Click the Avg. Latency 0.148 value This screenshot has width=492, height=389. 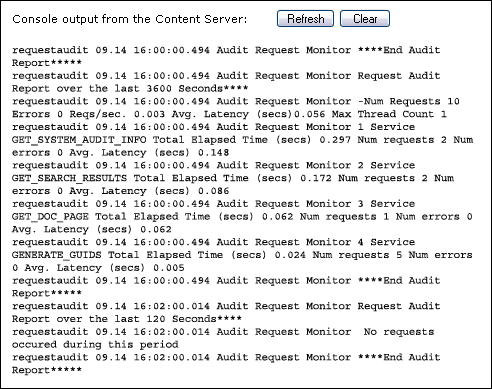[x=213, y=153]
